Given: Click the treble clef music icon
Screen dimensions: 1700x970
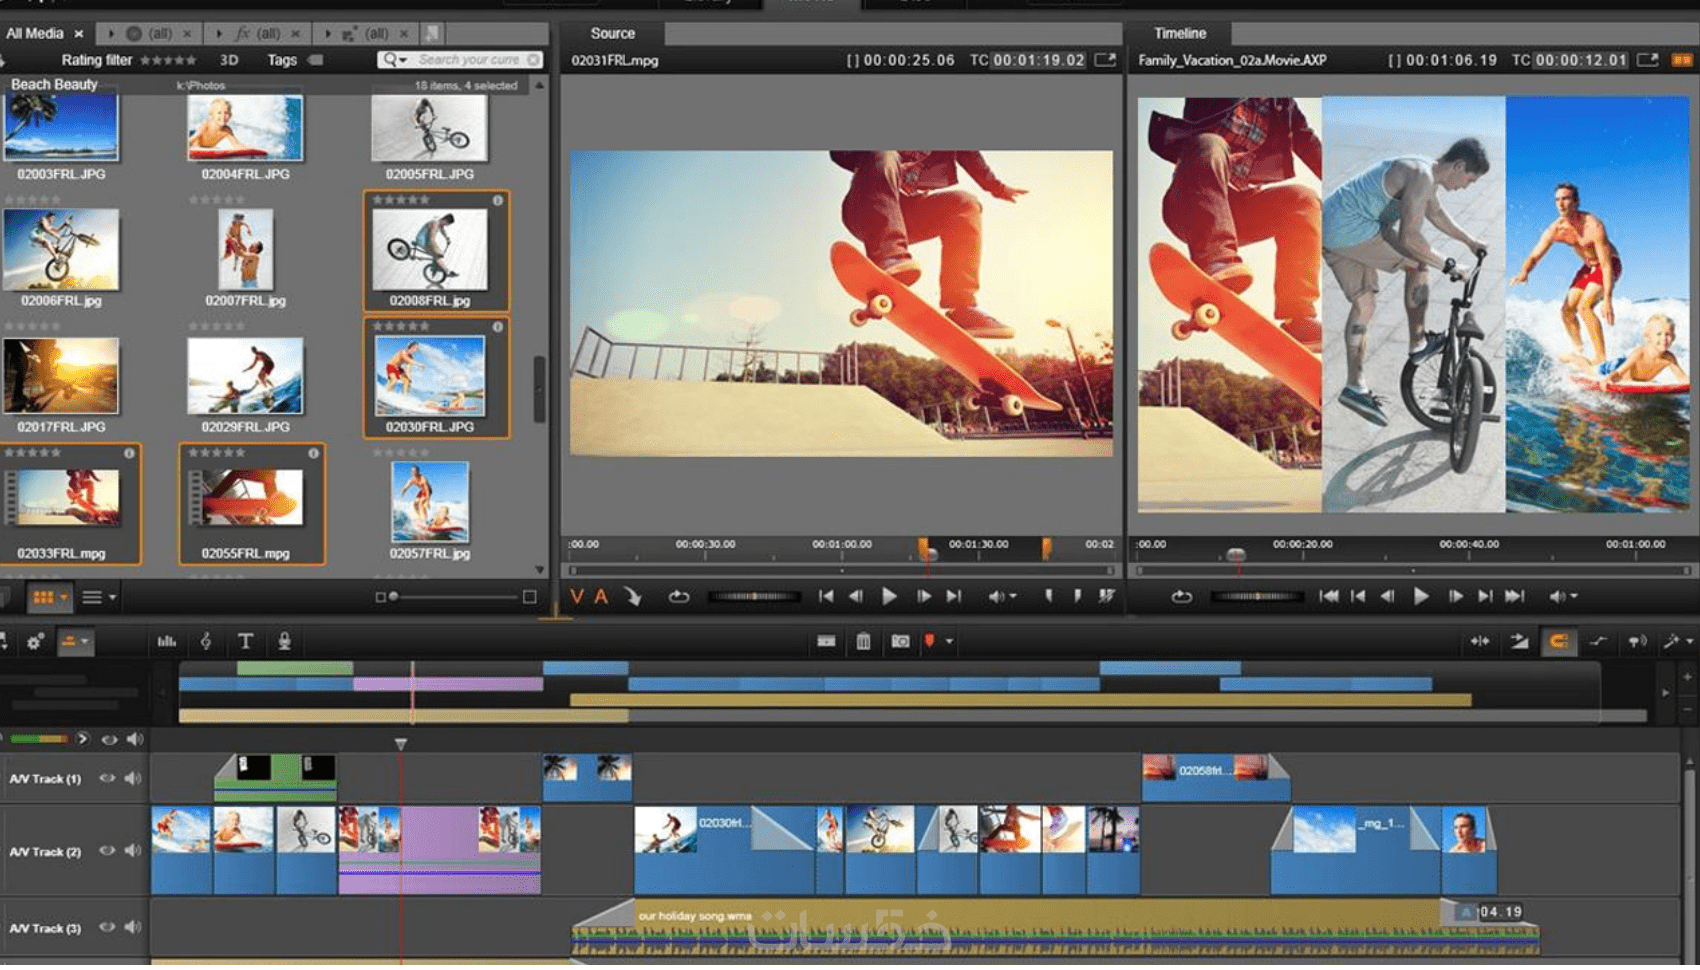Looking at the screenshot, I should [x=206, y=642].
